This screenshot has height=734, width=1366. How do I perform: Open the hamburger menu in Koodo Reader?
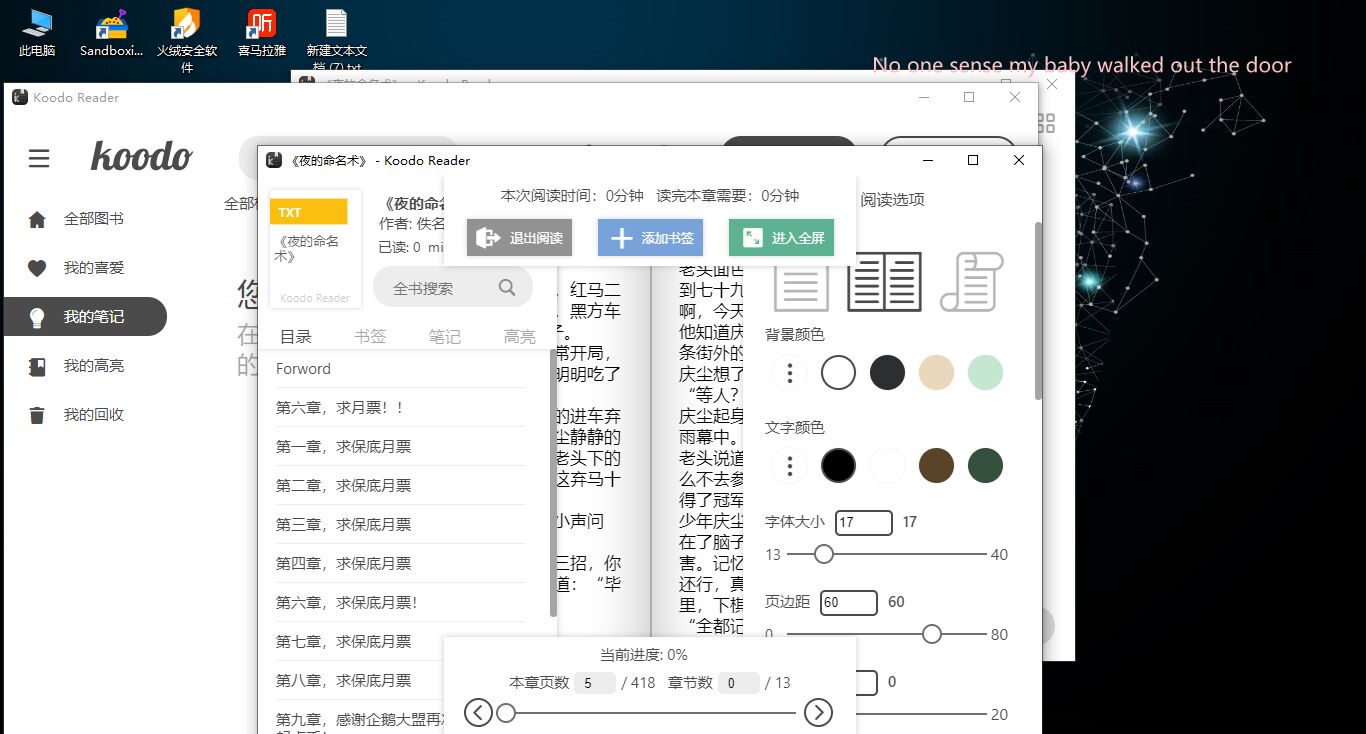tap(38, 158)
